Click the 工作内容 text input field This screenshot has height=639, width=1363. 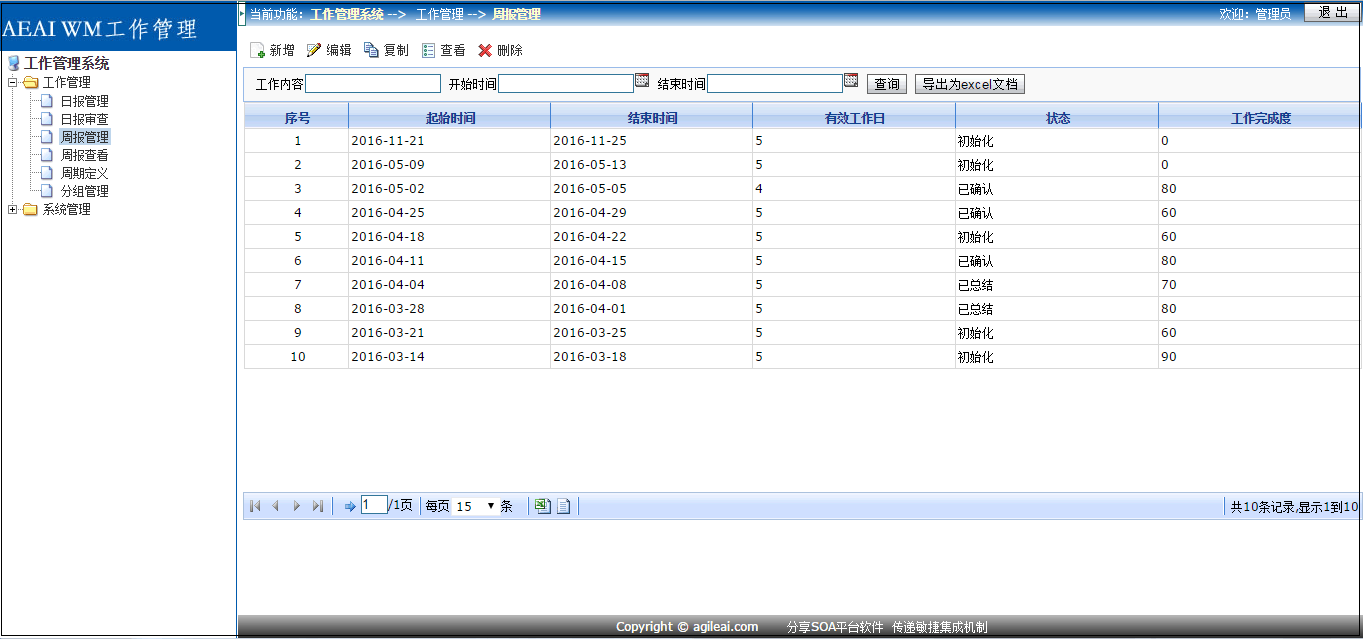[x=373, y=84]
